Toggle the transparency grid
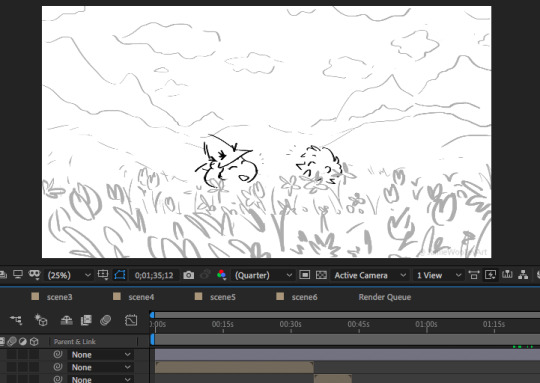Screen dimensions: 540x383 (321, 275)
